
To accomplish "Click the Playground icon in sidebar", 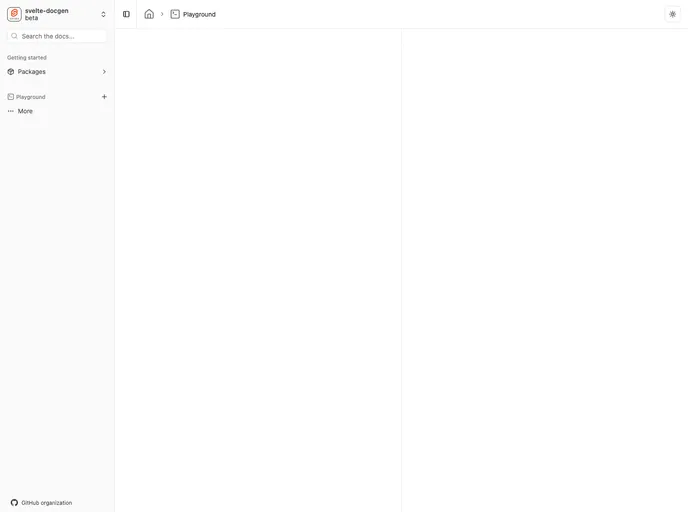I will click(11, 97).
